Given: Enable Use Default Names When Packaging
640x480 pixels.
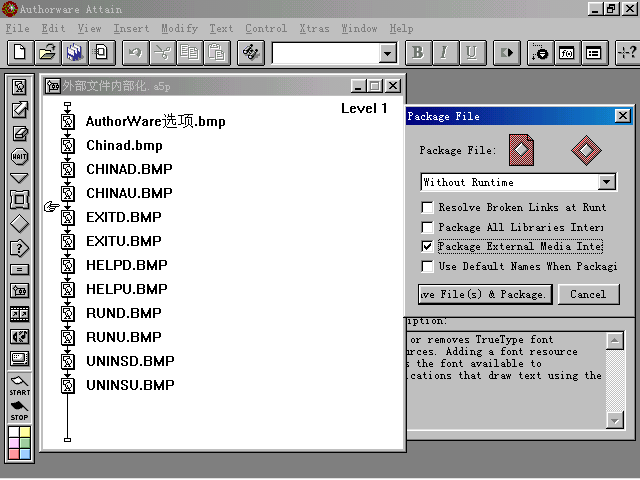Looking at the screenshot, I should 427,267.
